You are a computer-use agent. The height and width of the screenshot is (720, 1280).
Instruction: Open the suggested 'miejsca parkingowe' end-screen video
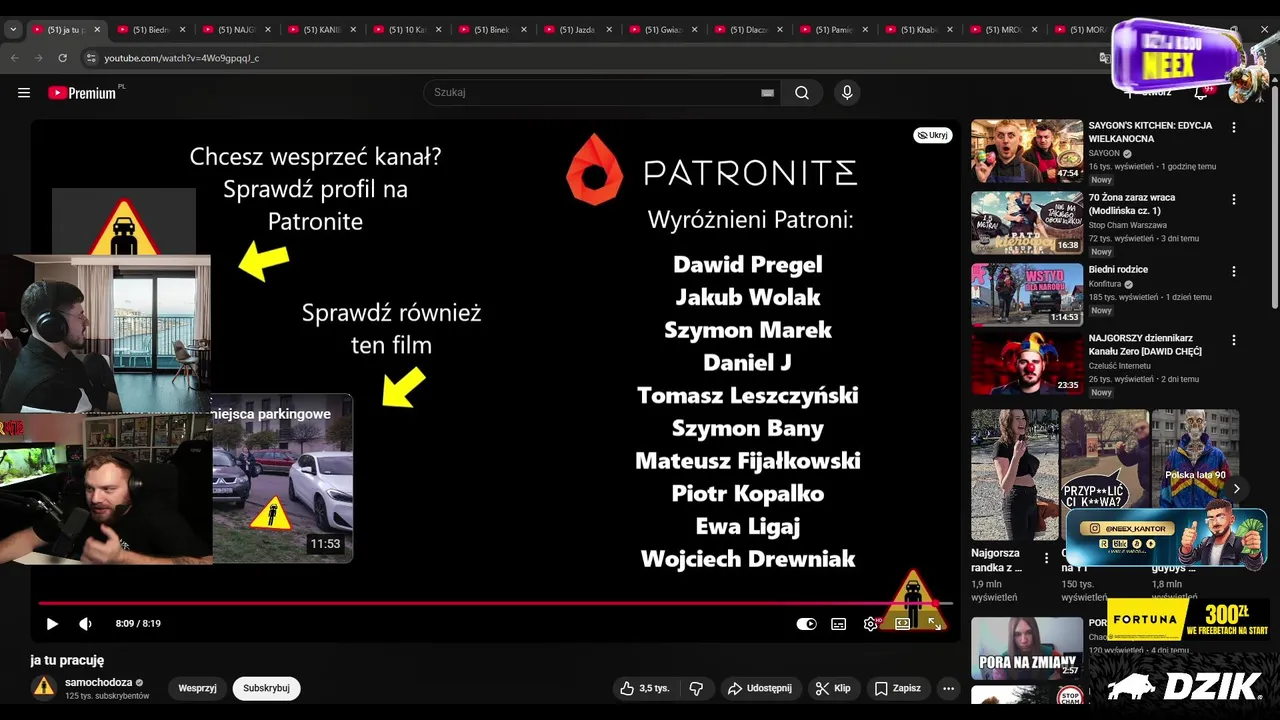pyautogui.click(x=282, y=478)
